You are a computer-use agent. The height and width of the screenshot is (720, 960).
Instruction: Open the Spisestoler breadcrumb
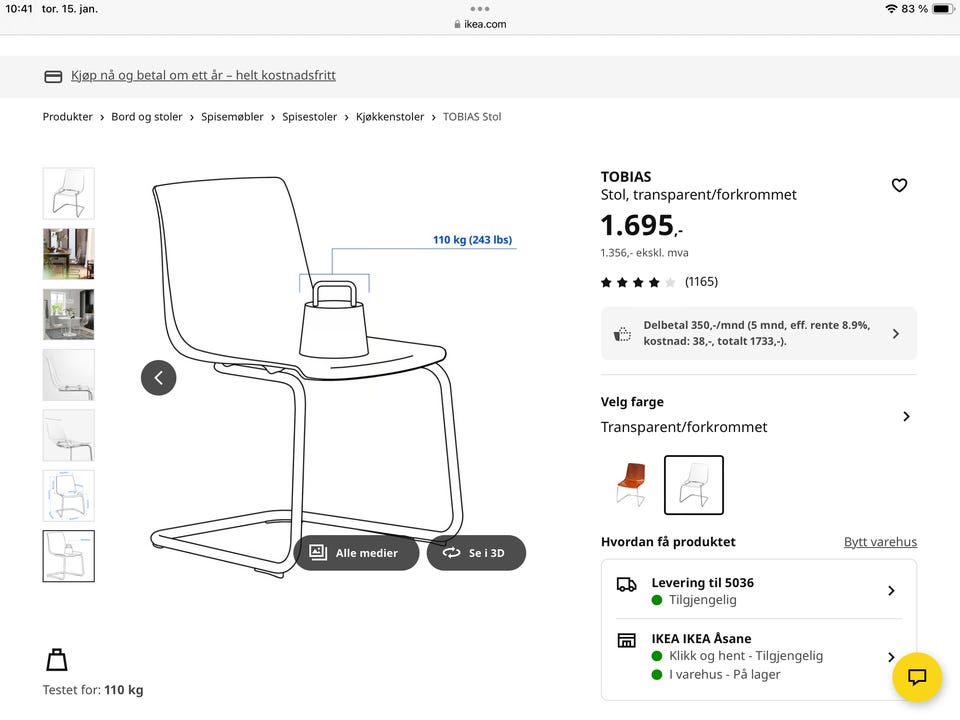tap(309, 117)
